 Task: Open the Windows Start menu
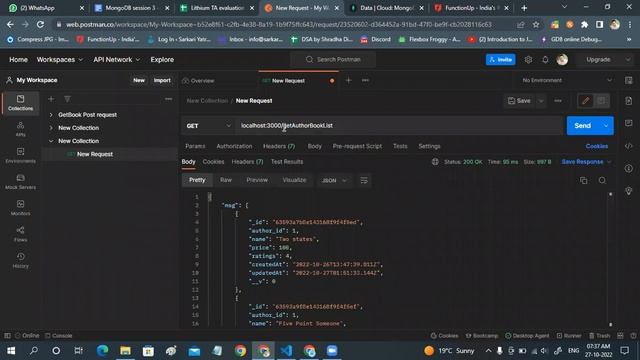click(x=11, y=351)
